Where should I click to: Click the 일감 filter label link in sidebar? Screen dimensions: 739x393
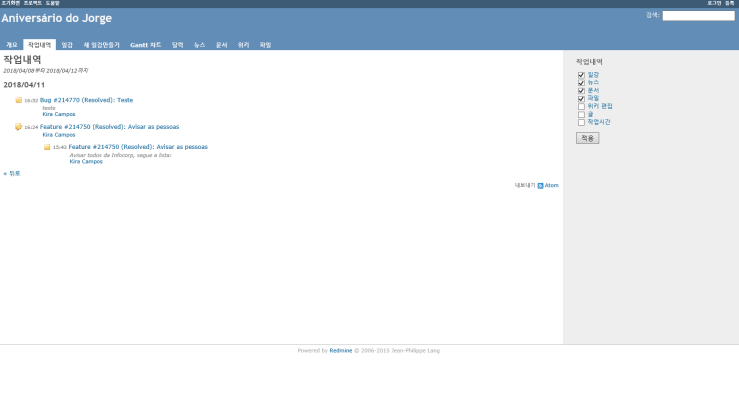(593, 75)
